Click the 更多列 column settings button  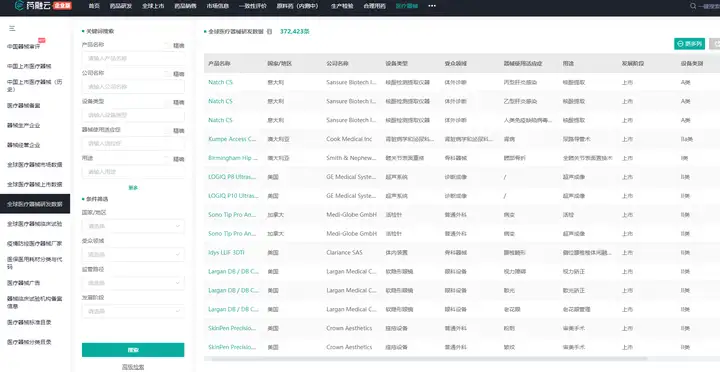point(689,44)
